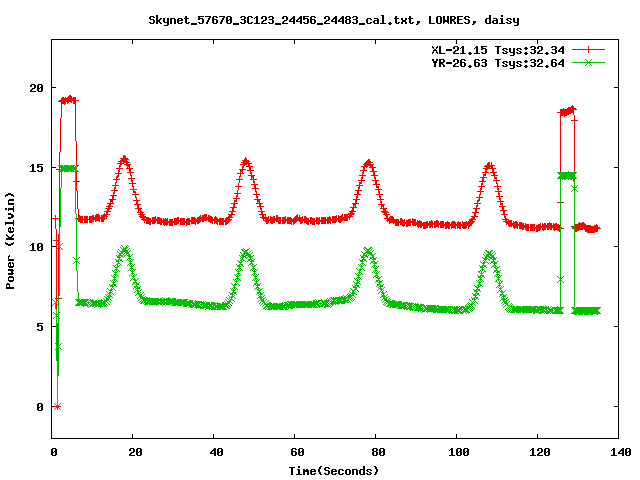Click the red line sample in the legend

pyautogui.click(x=588, y=50)
